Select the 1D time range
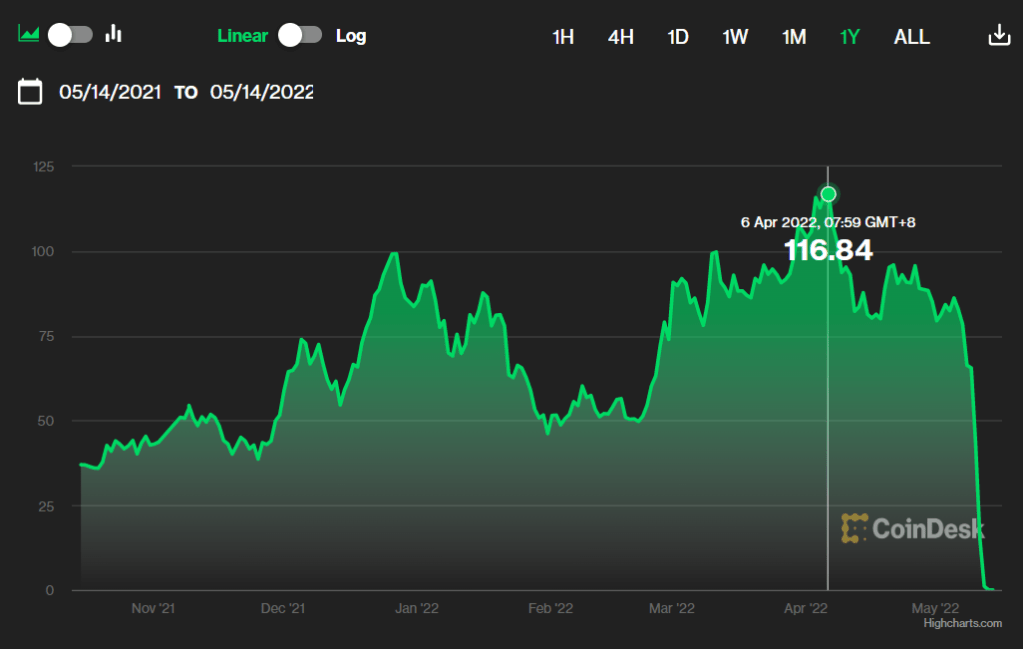This screenshot has height=649, width=1023. (678, 37)
